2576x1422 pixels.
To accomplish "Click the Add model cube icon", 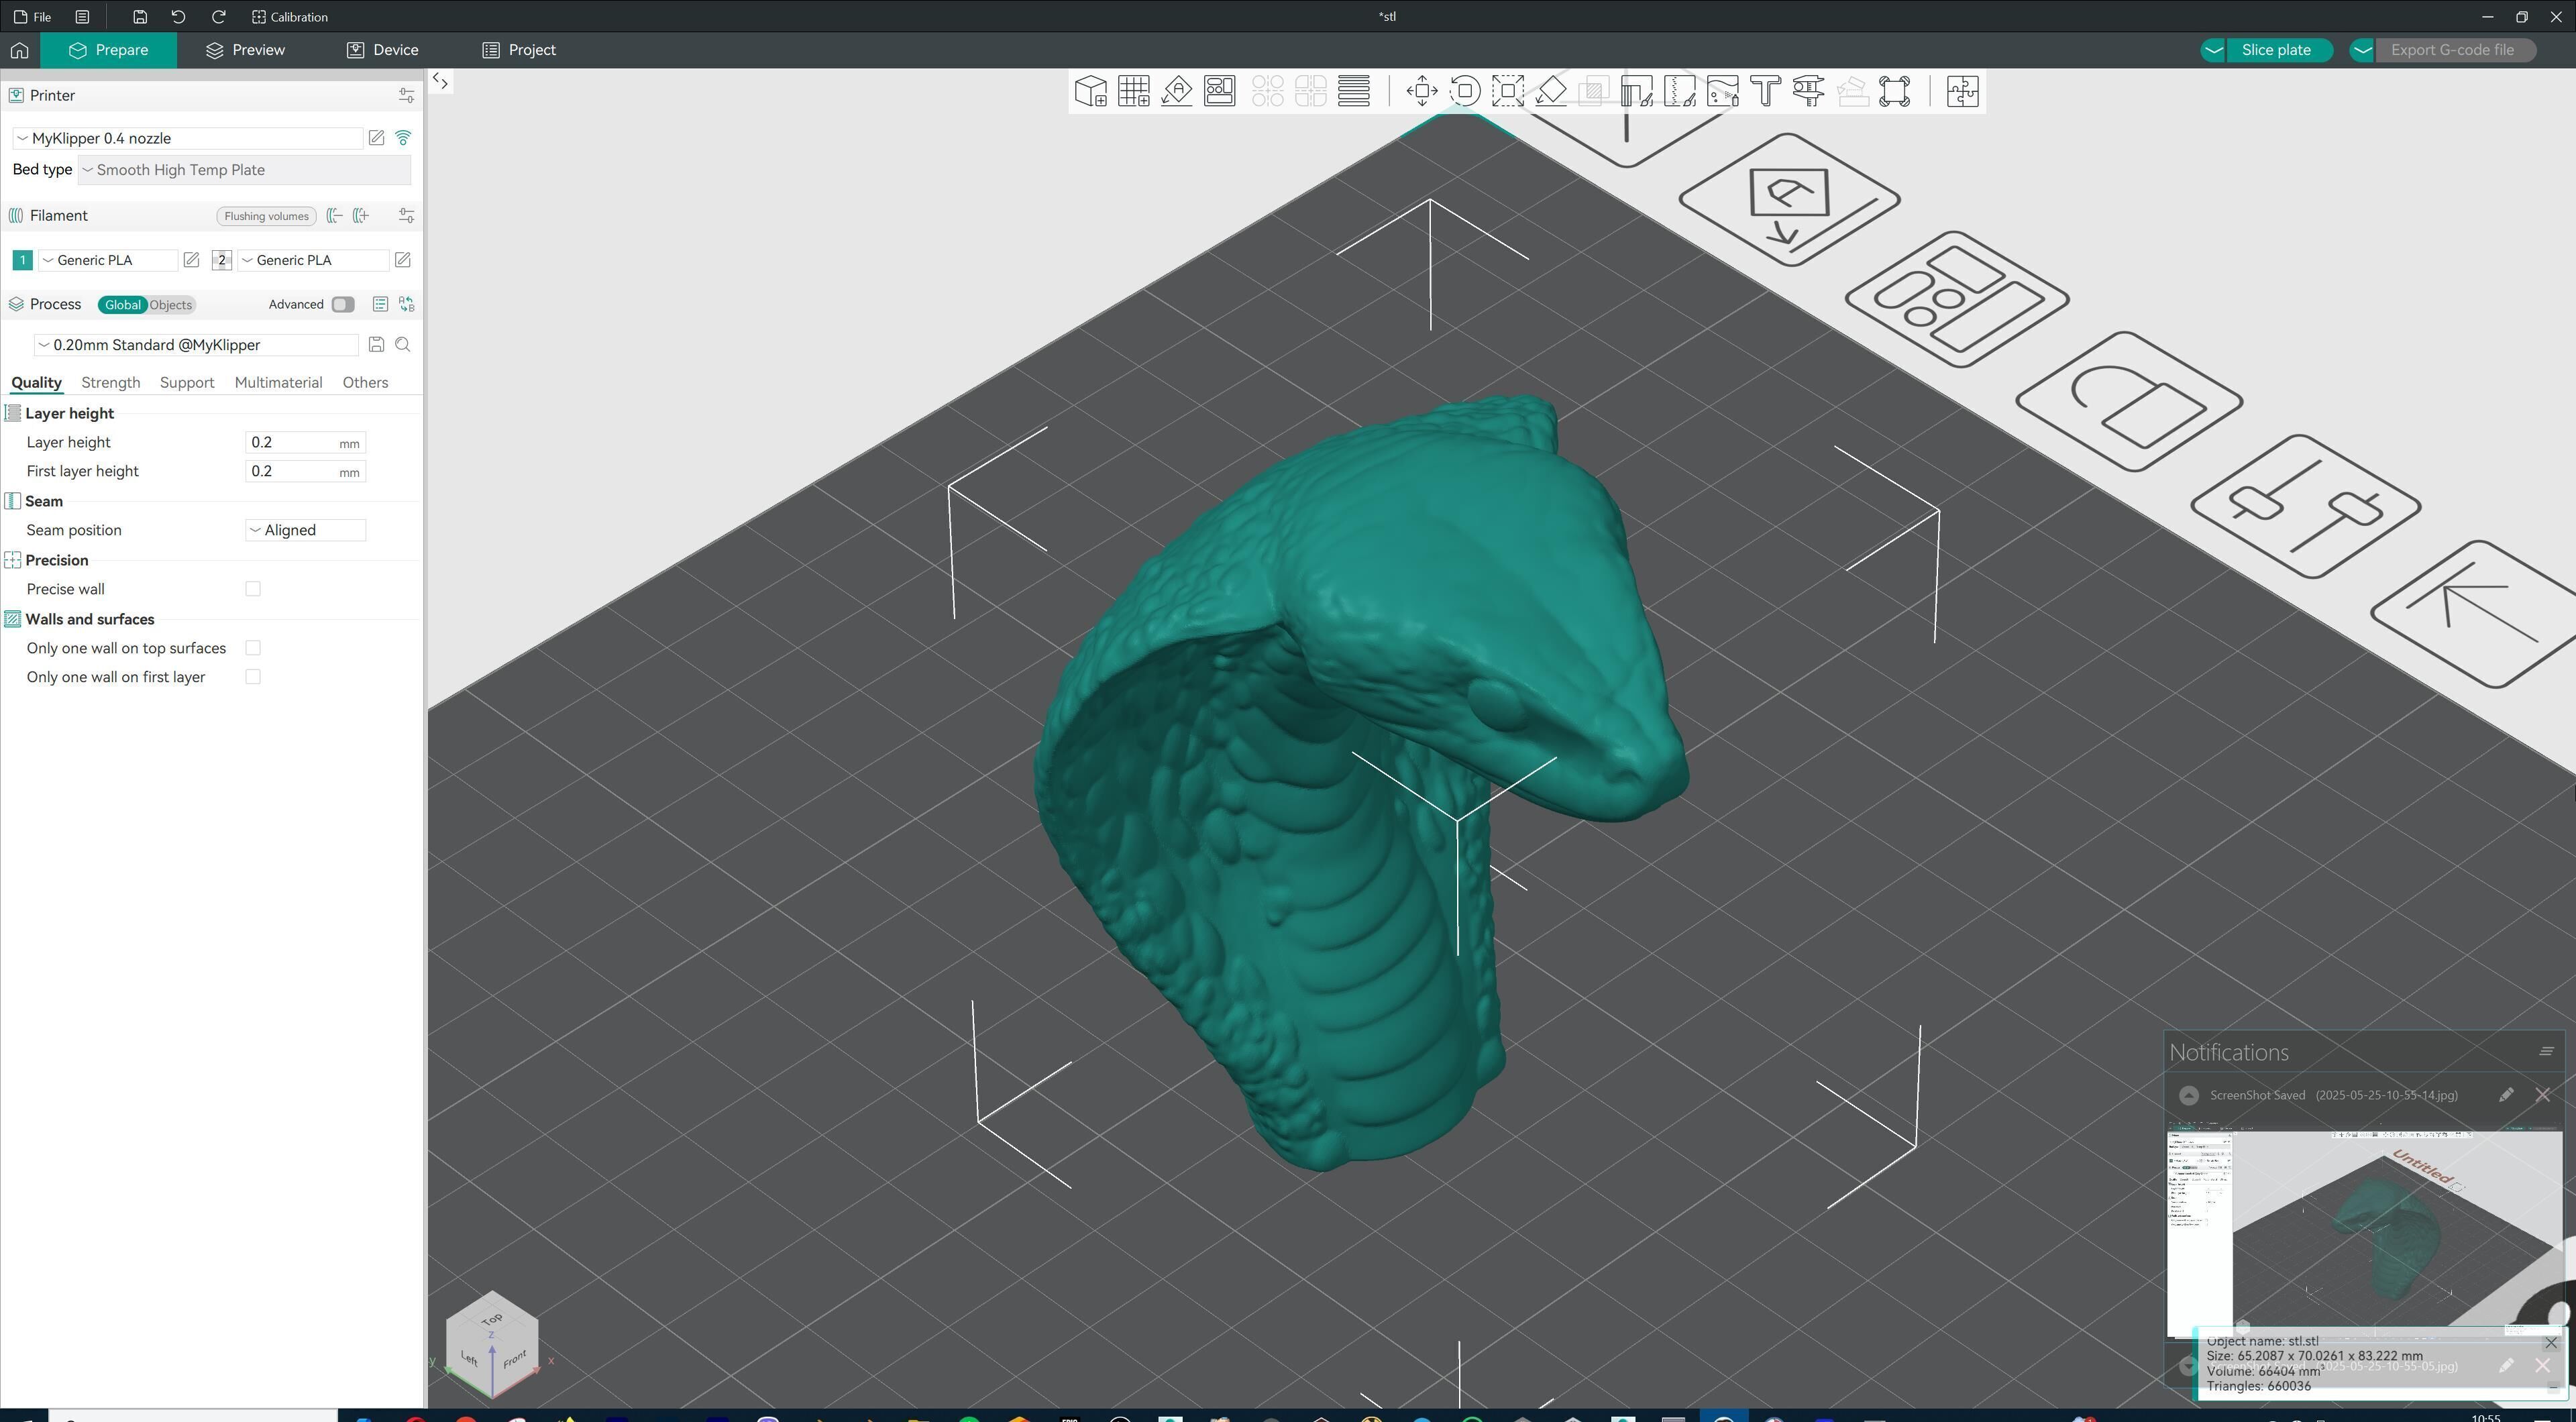I will click(1090, 91).
